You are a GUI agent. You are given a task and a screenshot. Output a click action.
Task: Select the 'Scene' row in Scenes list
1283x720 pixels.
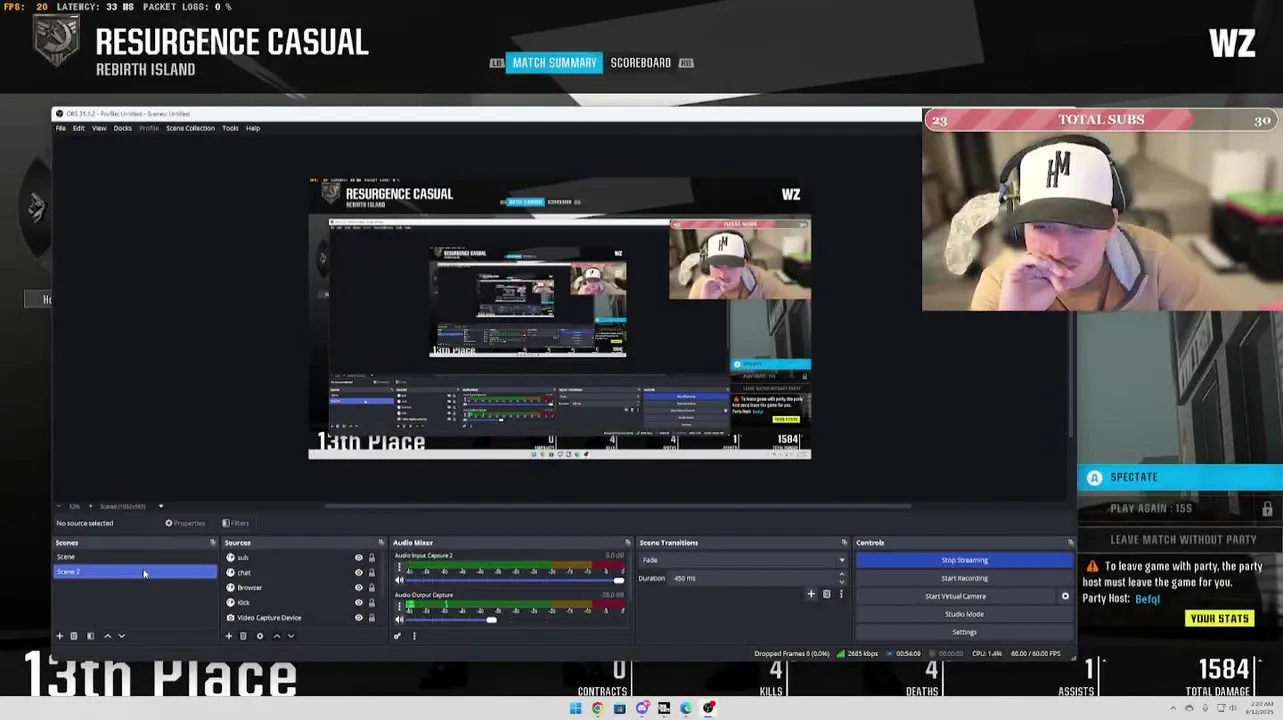[x=135, y=557]
